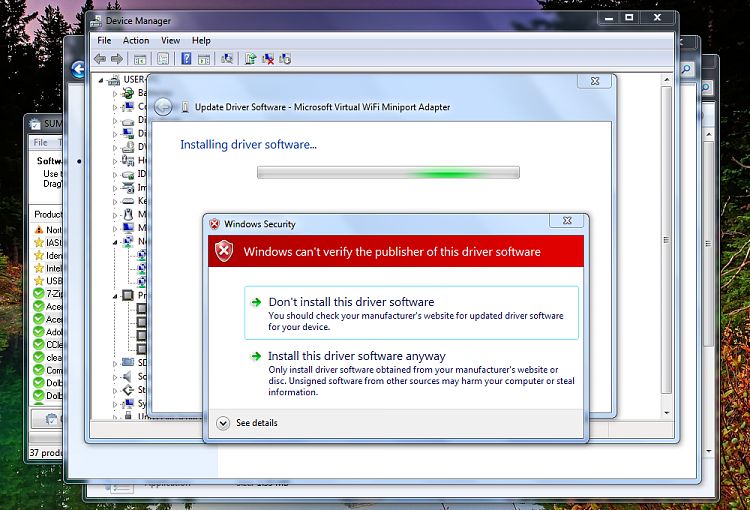This screenshot has width=750, height=510.
Task: Expand the Sound controllers tree node arrow
Action: point(115,377)
